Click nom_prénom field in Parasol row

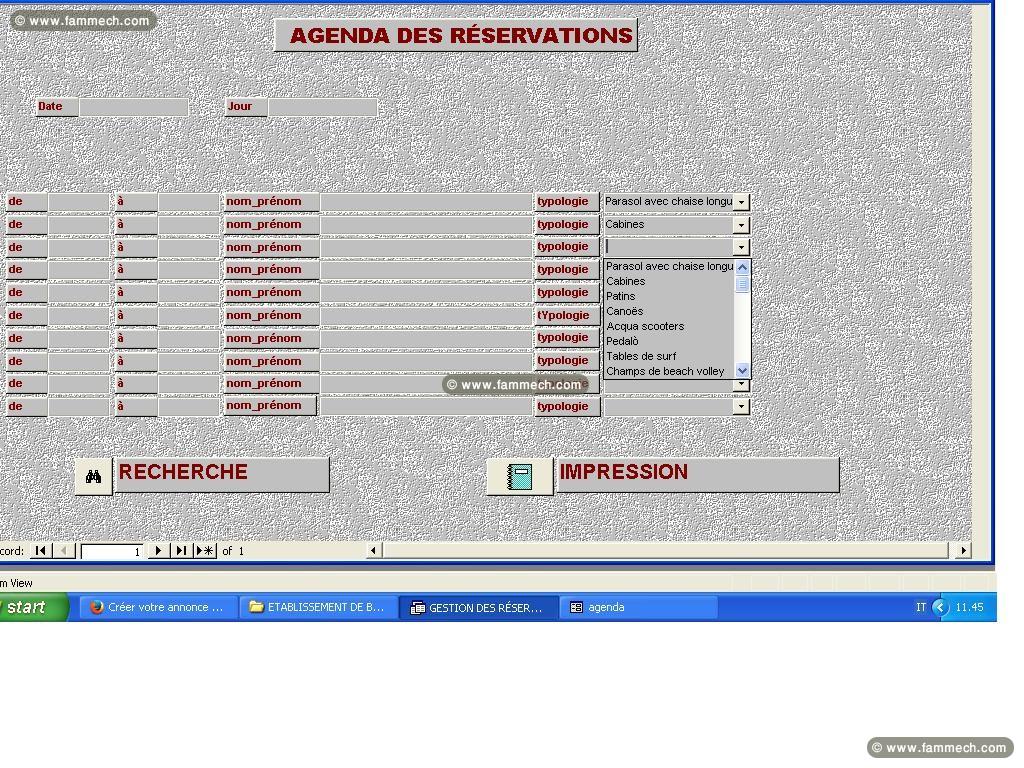pyautogui.click(x=426, y=202)
